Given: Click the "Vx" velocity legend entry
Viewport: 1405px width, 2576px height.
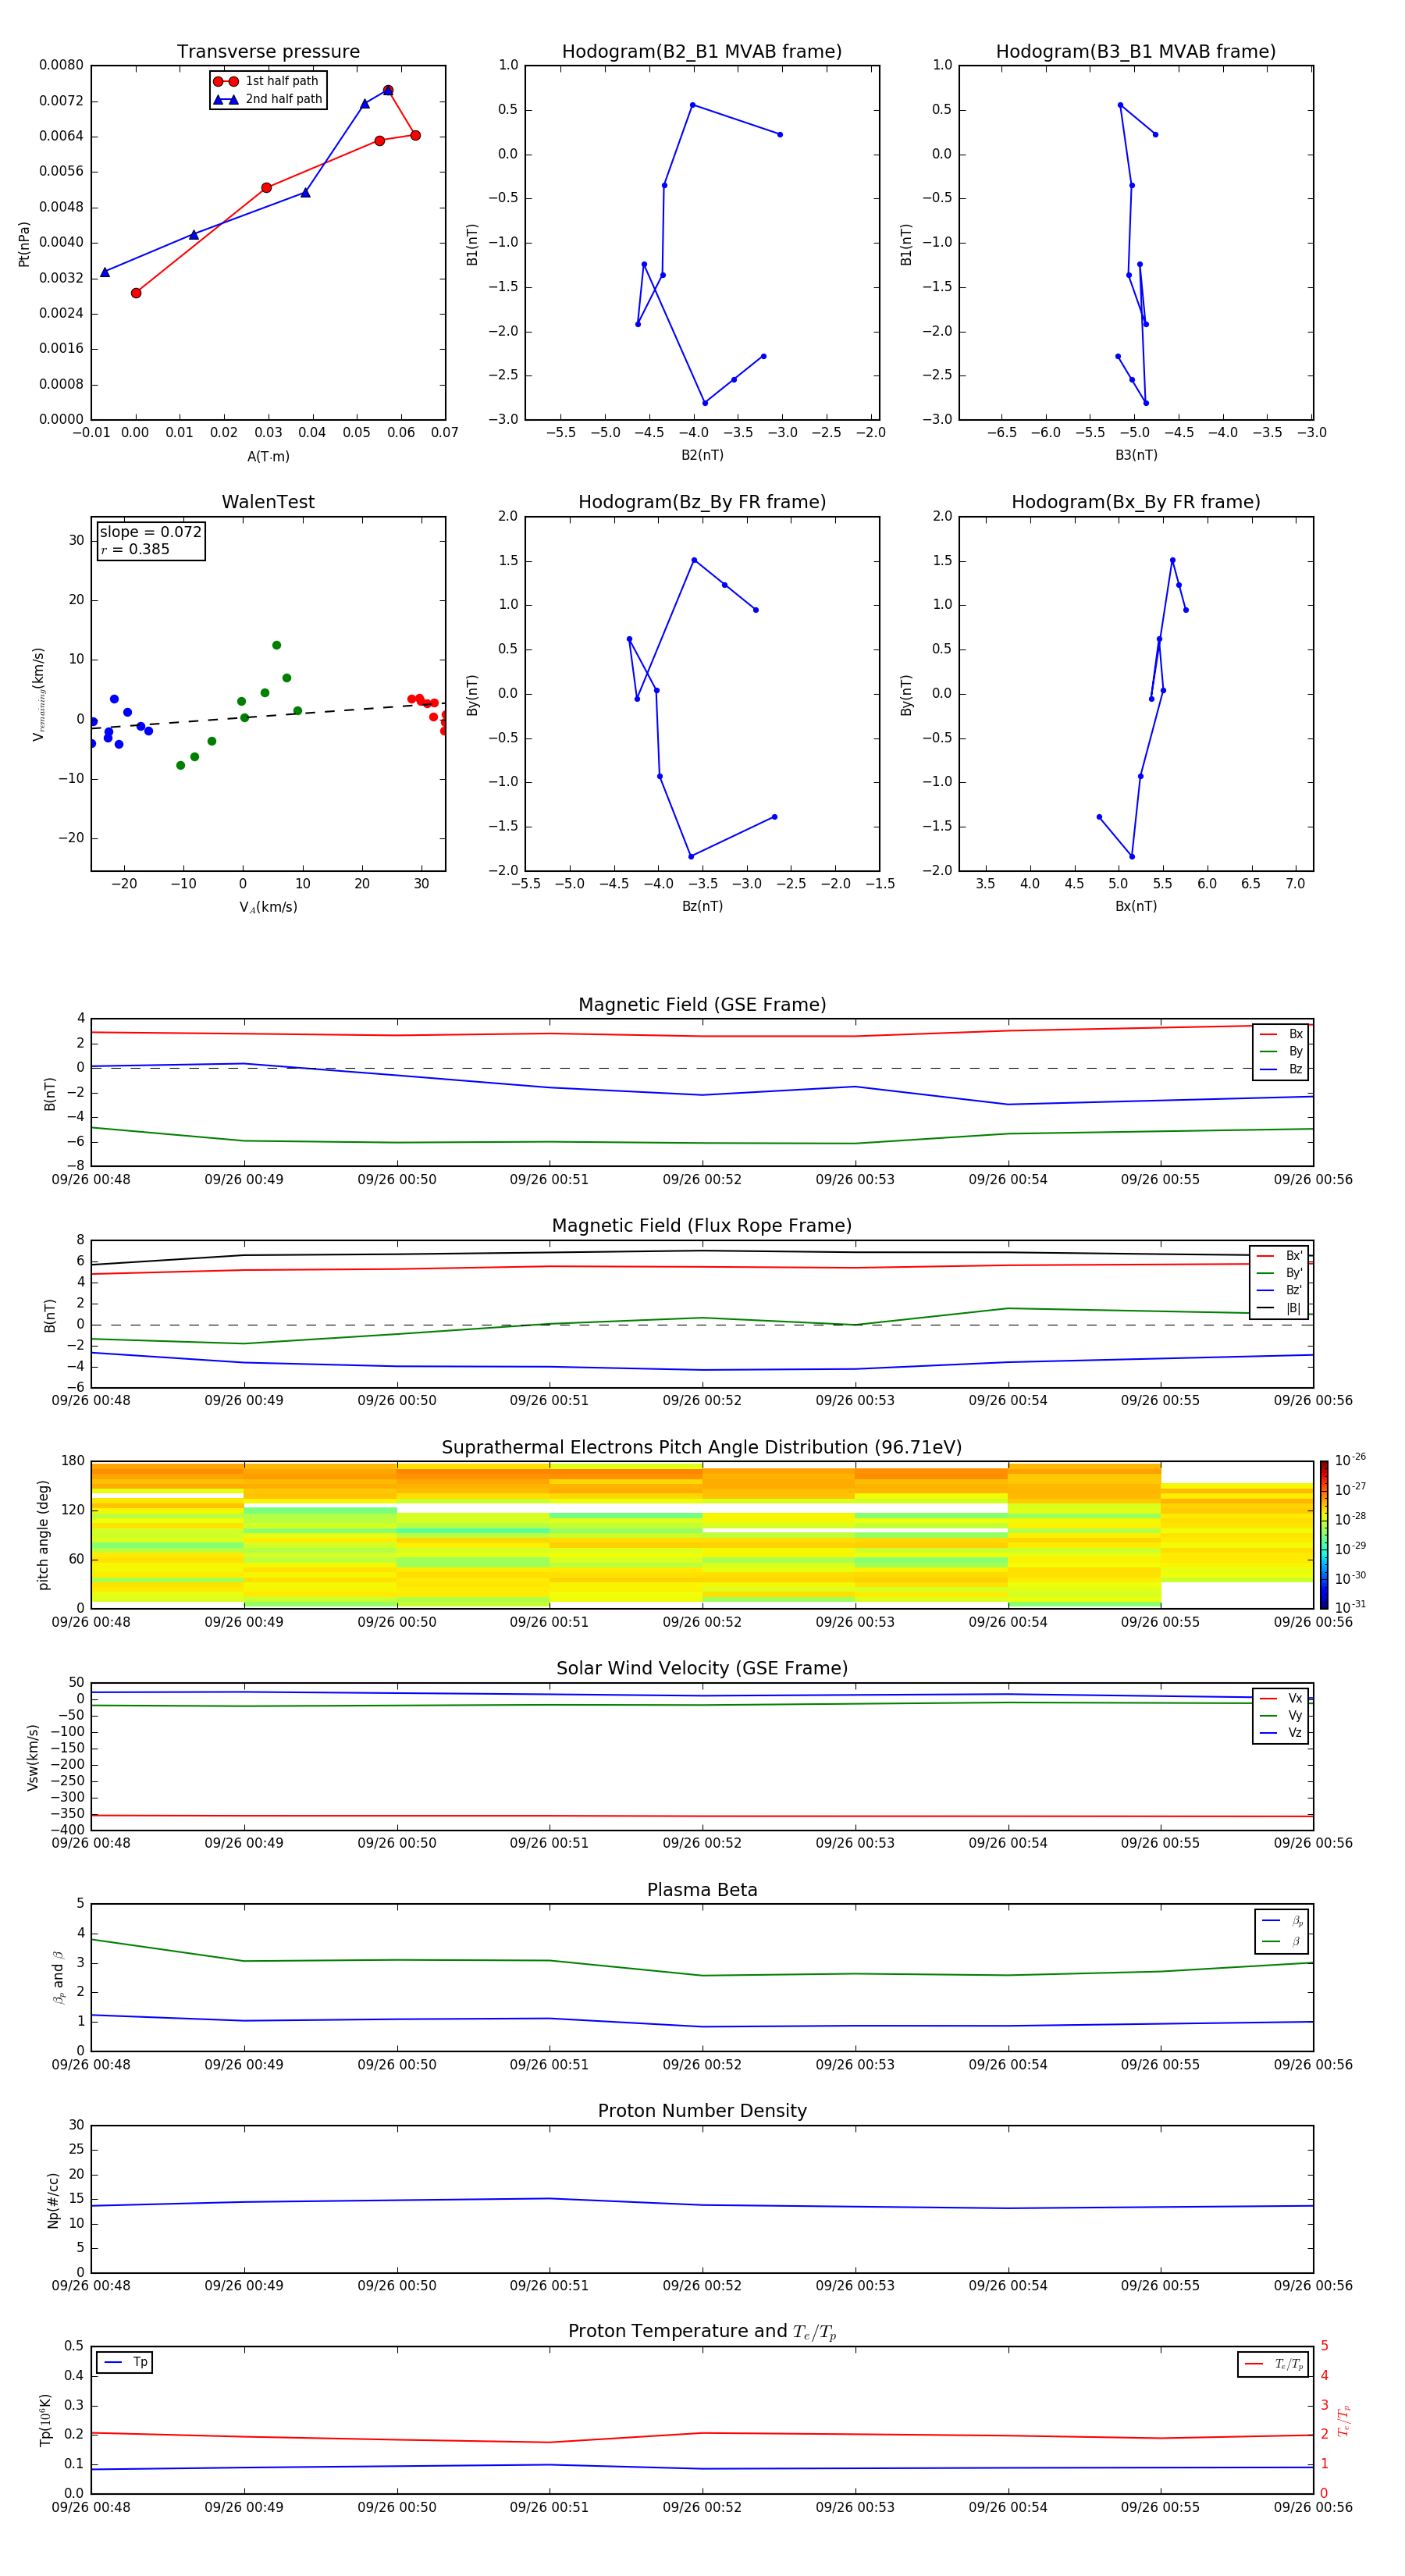Looking at the screenshot, I should (1282, 1698).
